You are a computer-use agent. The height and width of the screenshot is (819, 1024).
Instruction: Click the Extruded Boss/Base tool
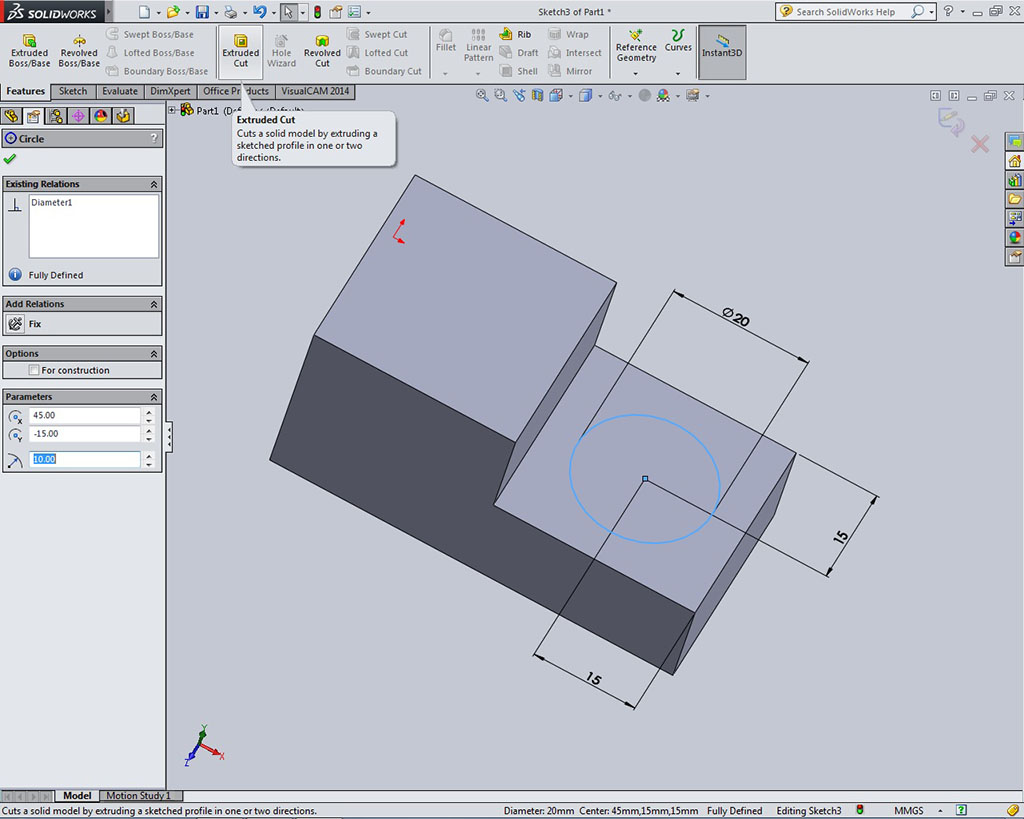[29, 51]
